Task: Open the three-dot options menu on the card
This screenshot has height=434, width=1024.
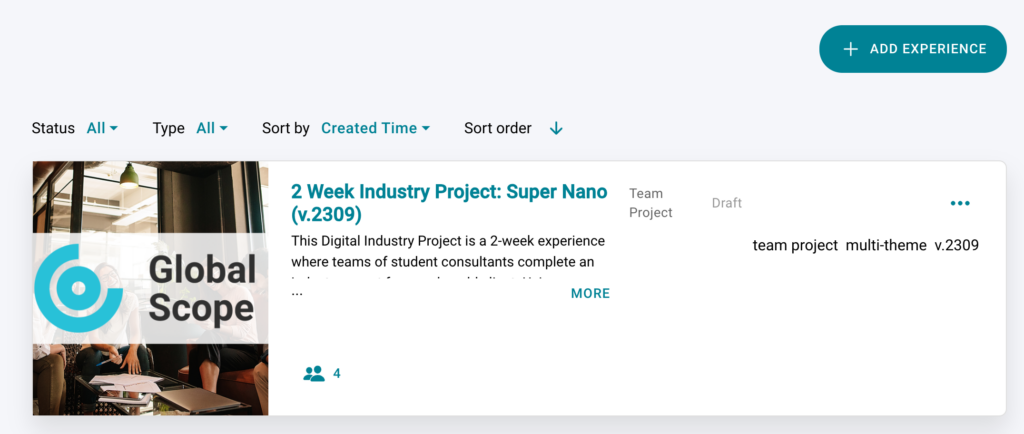Action: pyautogui.click(x=960, y=204)
